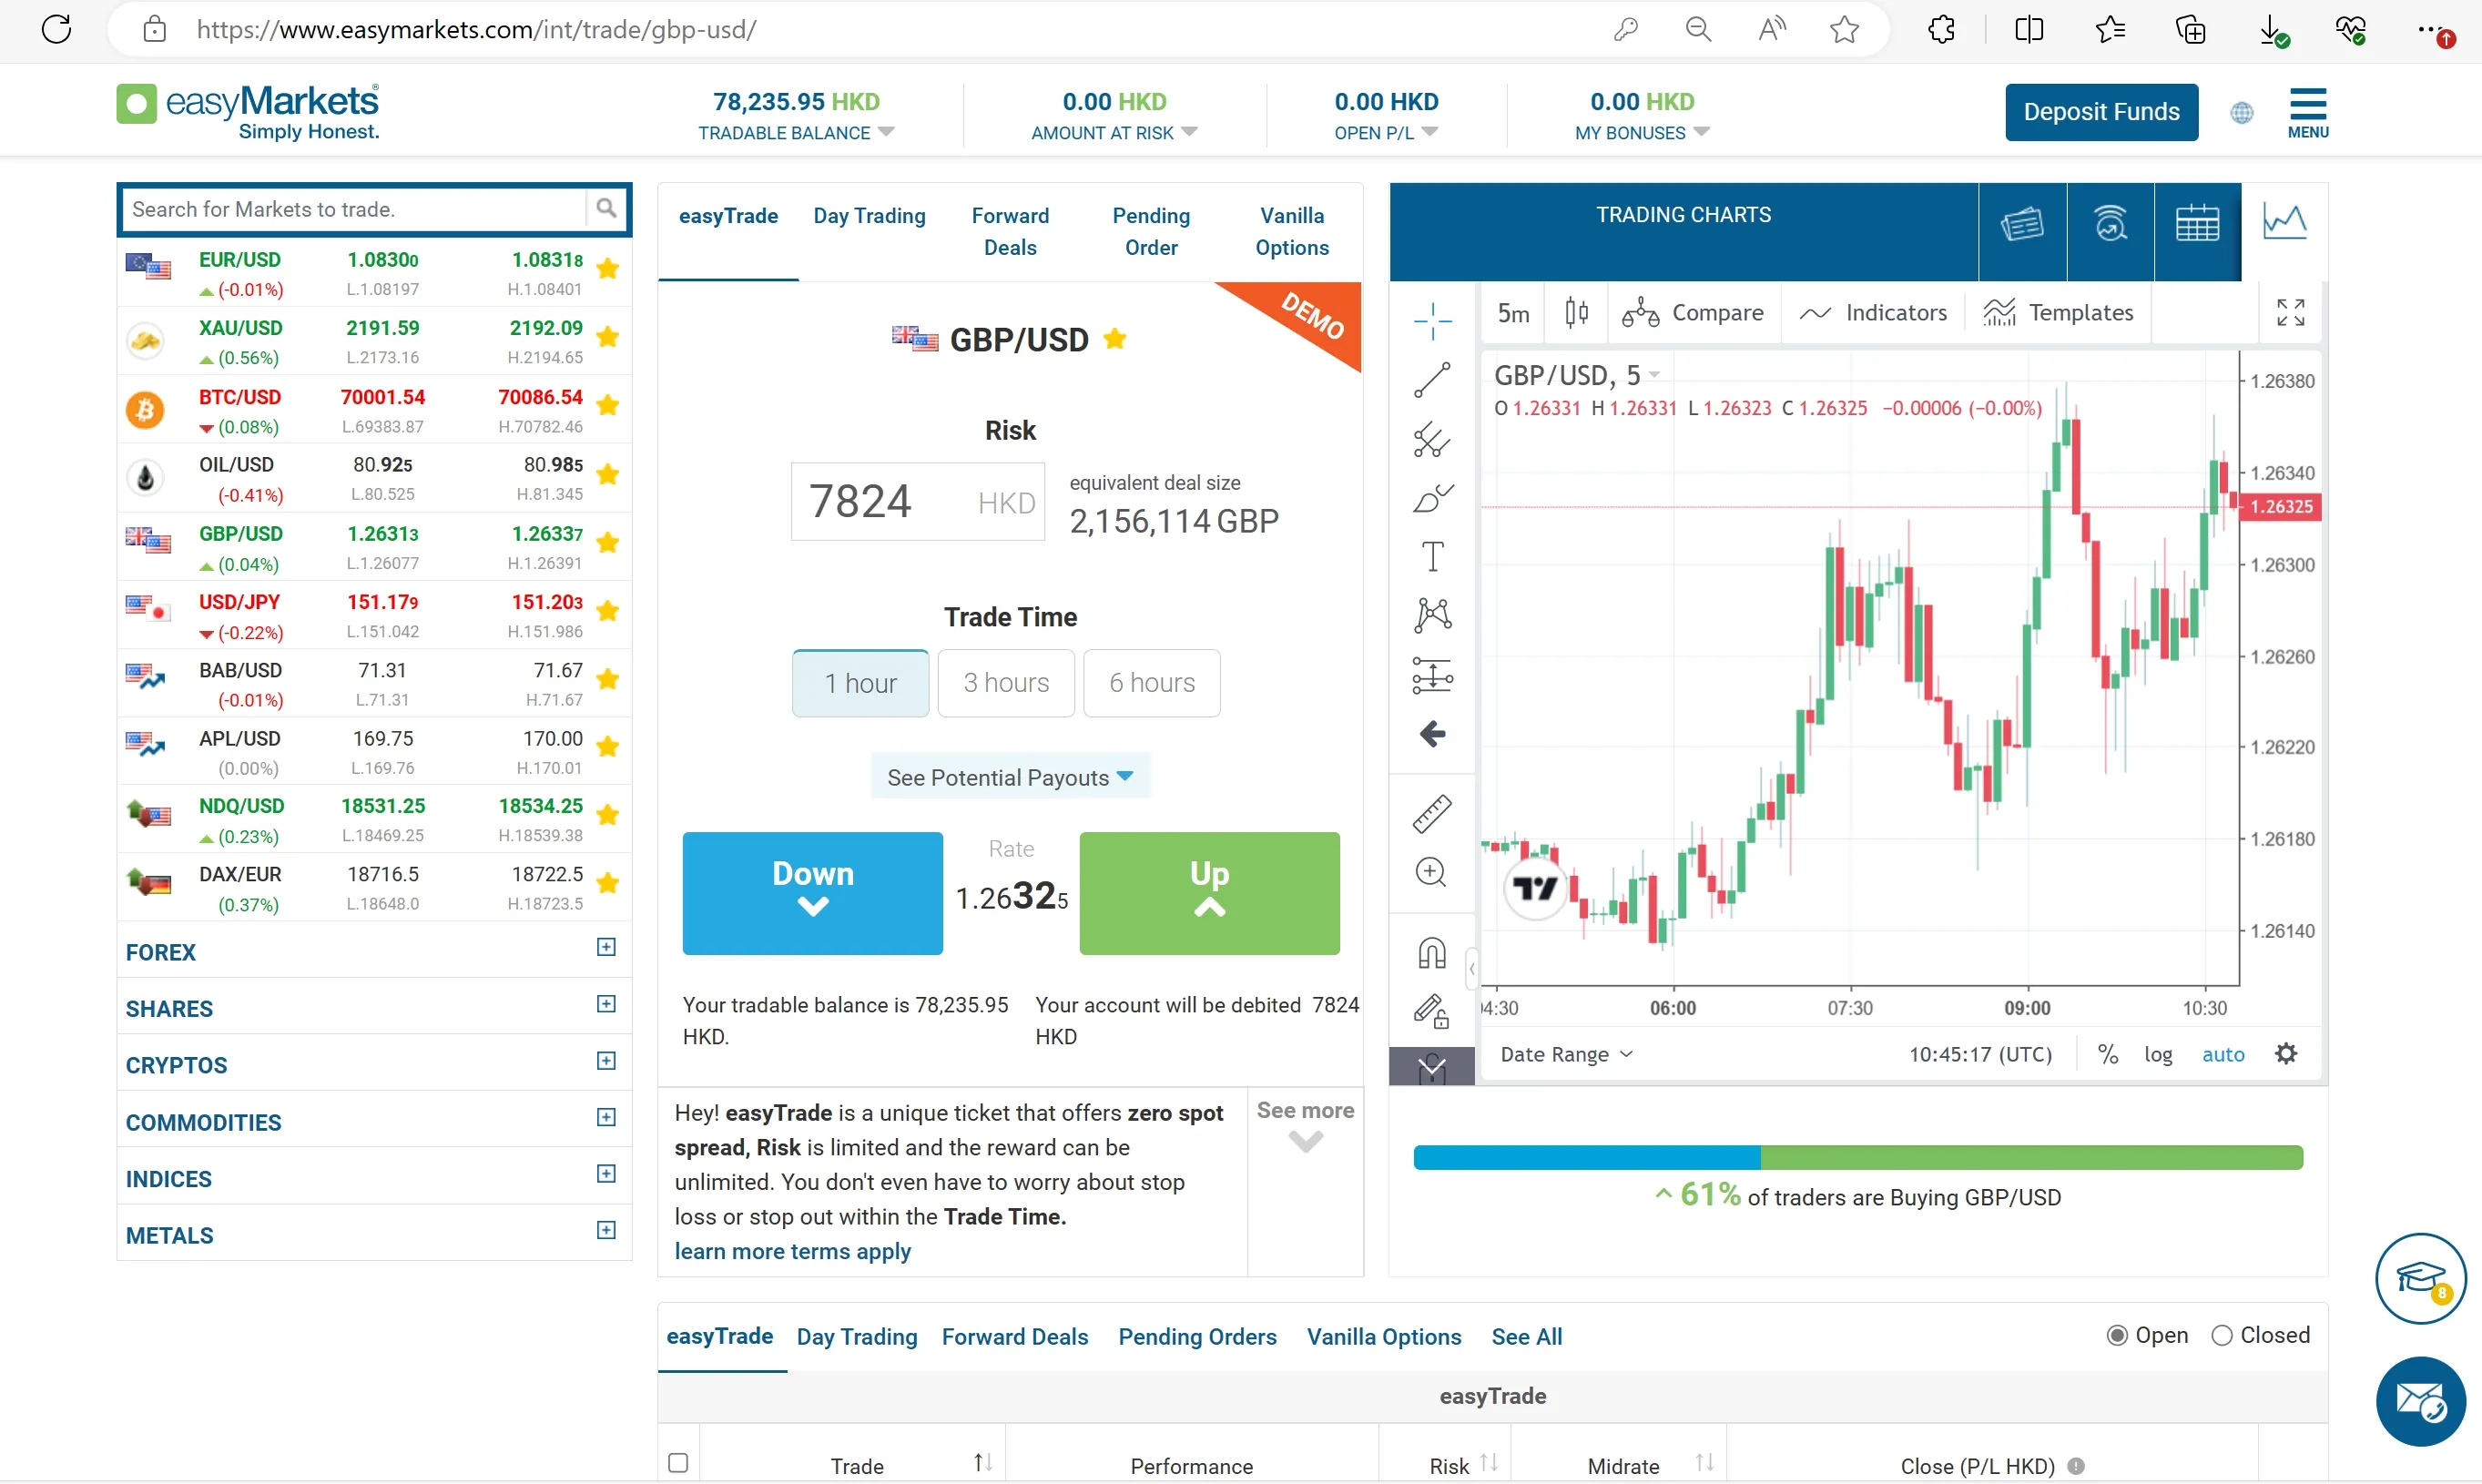
Task: Open the prediction and measurement tools
Action: point(1432,675)
